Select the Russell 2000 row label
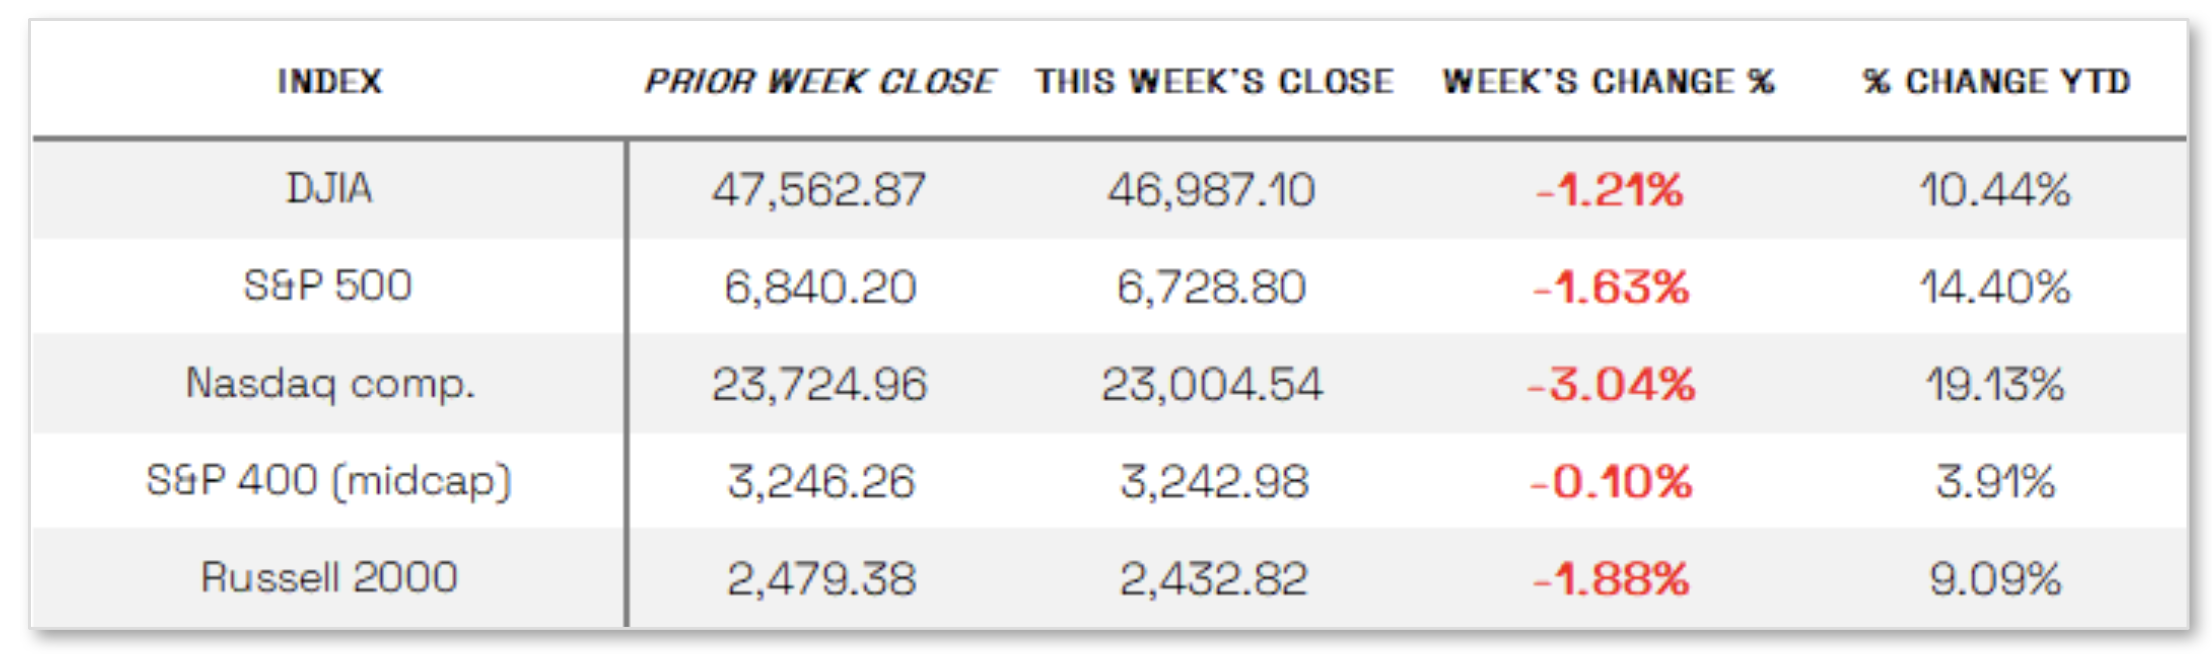The width and height of the screenshot is (2212, 656). pyautogui.click(x=329, y=577)
